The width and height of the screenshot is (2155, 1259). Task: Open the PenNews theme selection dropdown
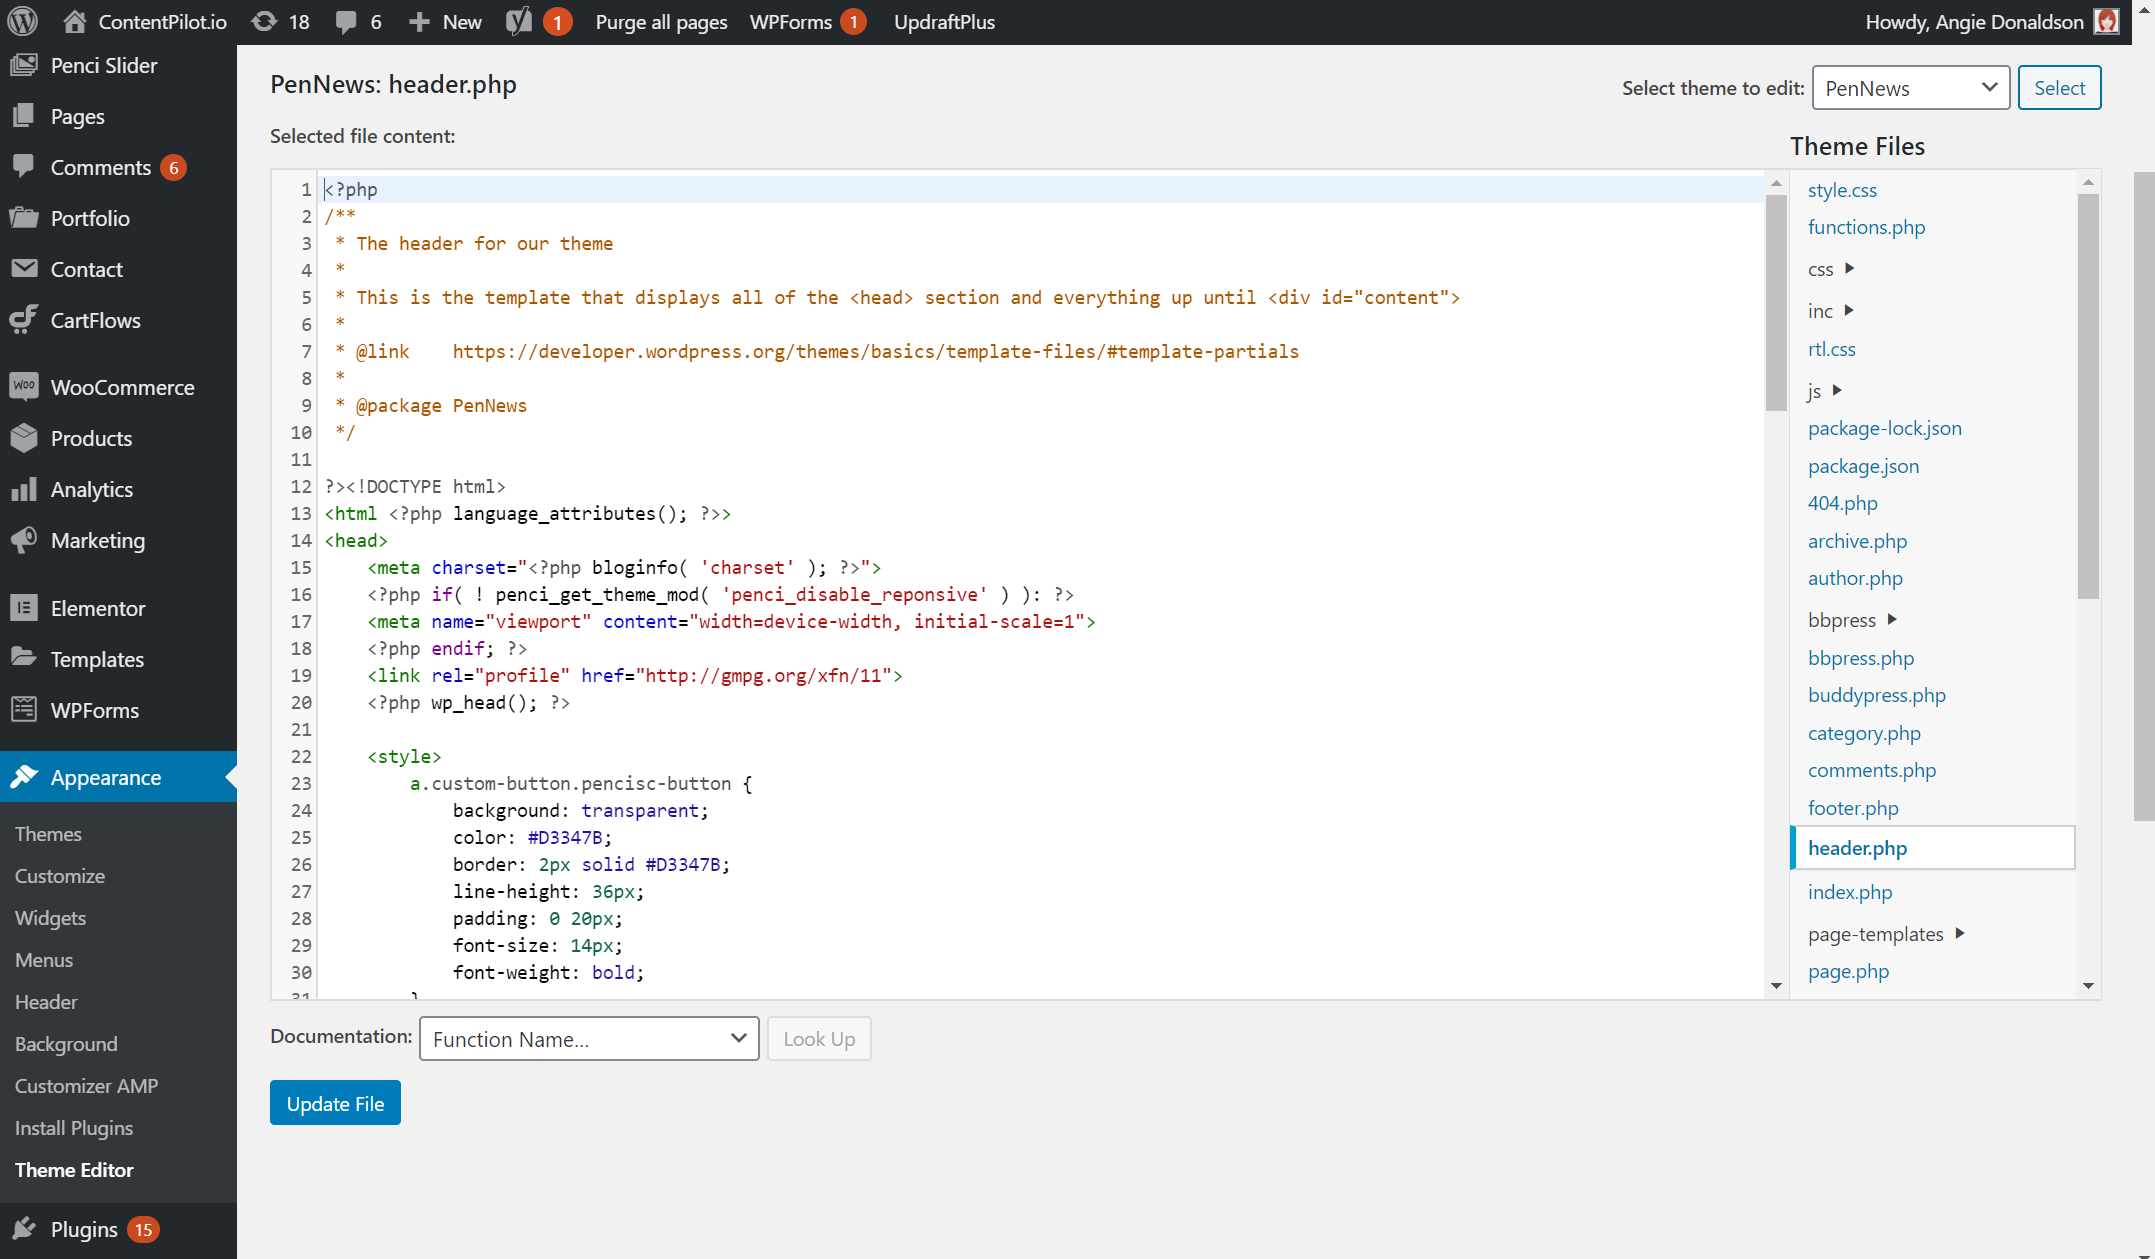[1910, 88]
